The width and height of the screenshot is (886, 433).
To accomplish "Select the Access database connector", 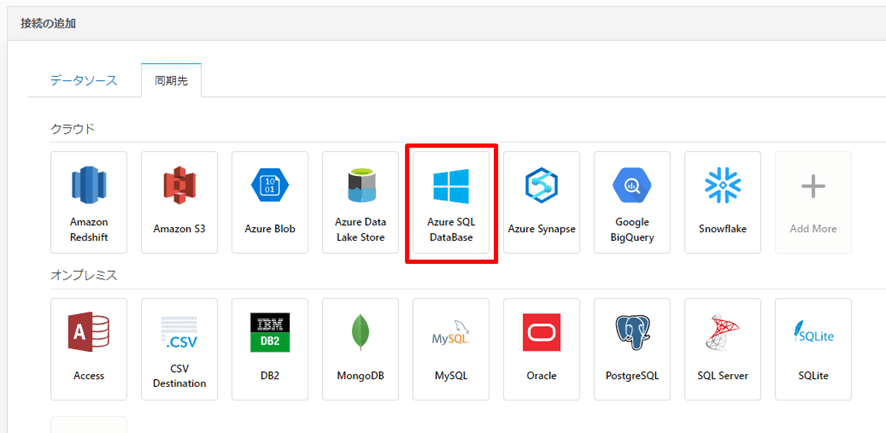I will [x=89, y=348].
